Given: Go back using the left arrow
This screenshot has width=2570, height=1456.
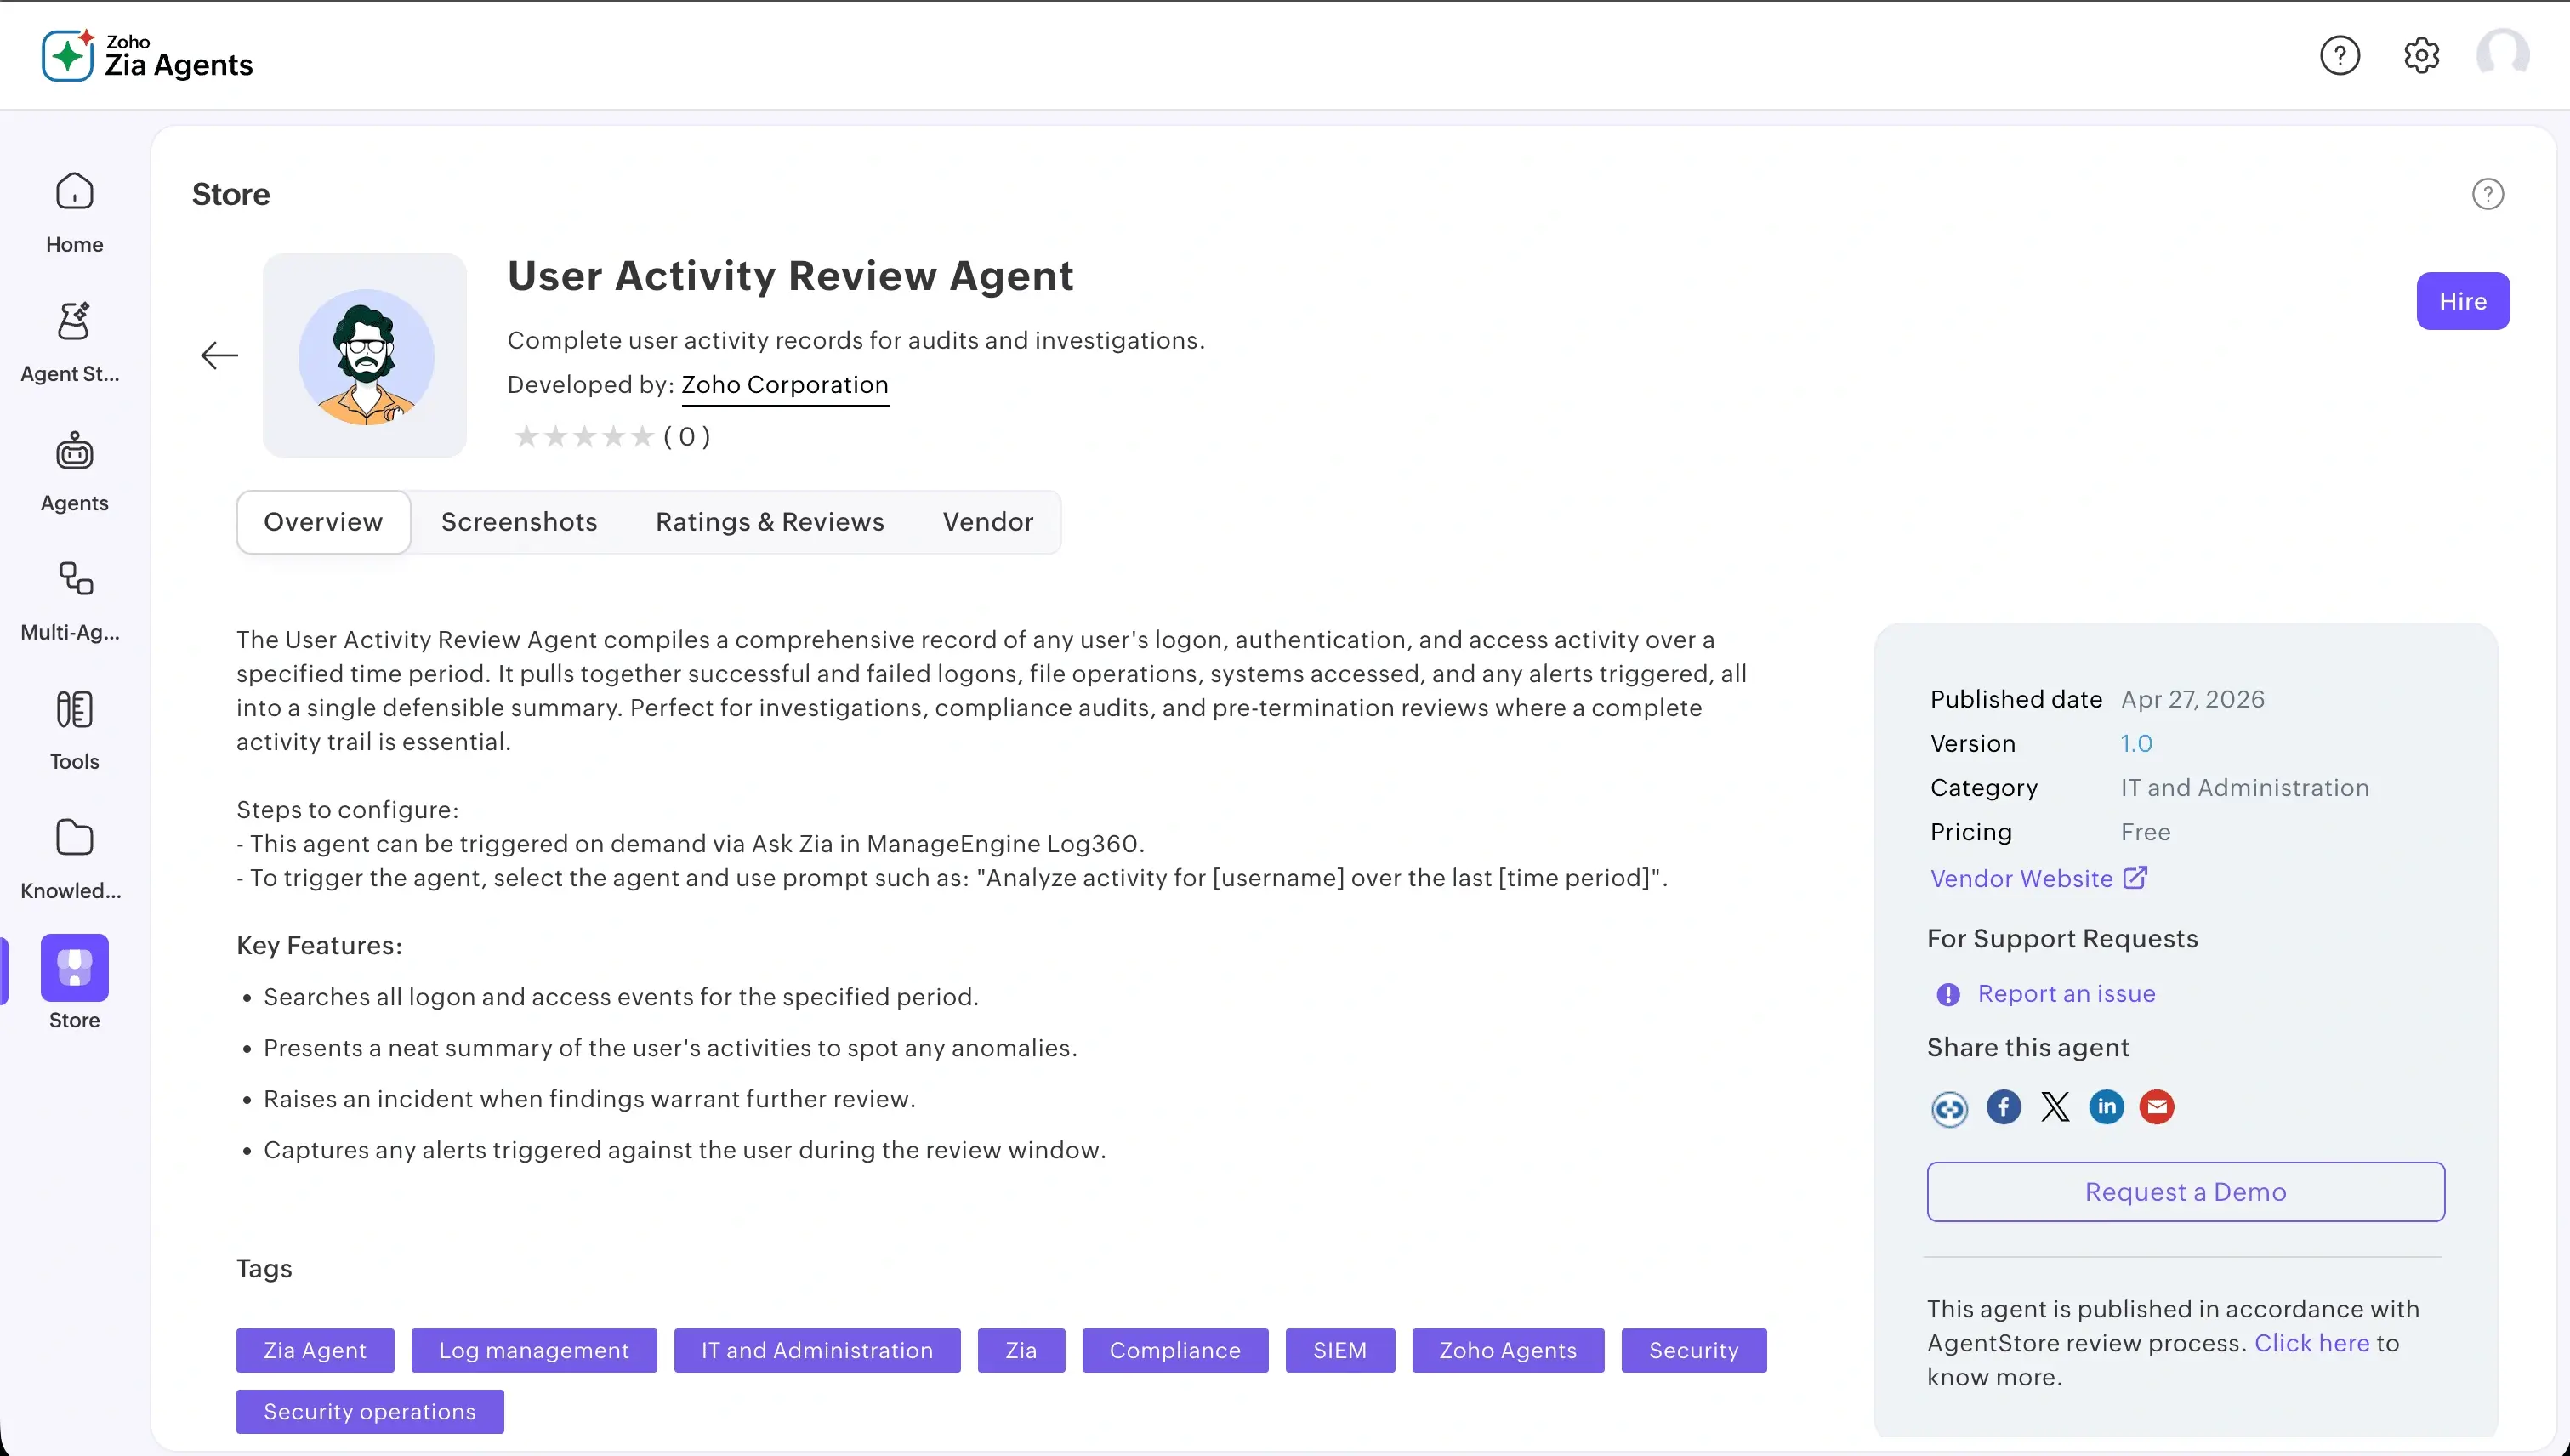Looking at the screenshot, I should point(219,355).
